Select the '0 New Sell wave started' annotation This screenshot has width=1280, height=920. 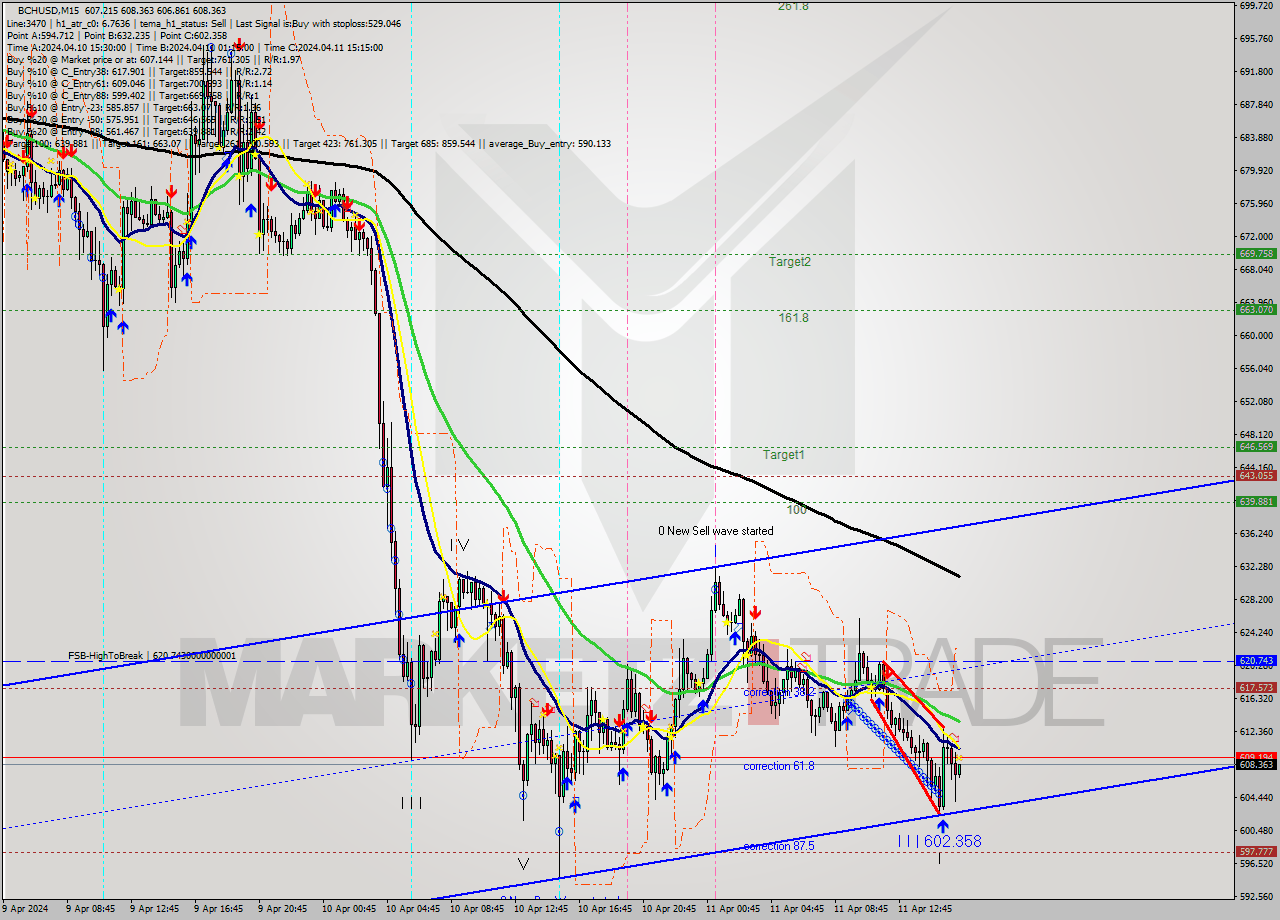coord(715,531)
